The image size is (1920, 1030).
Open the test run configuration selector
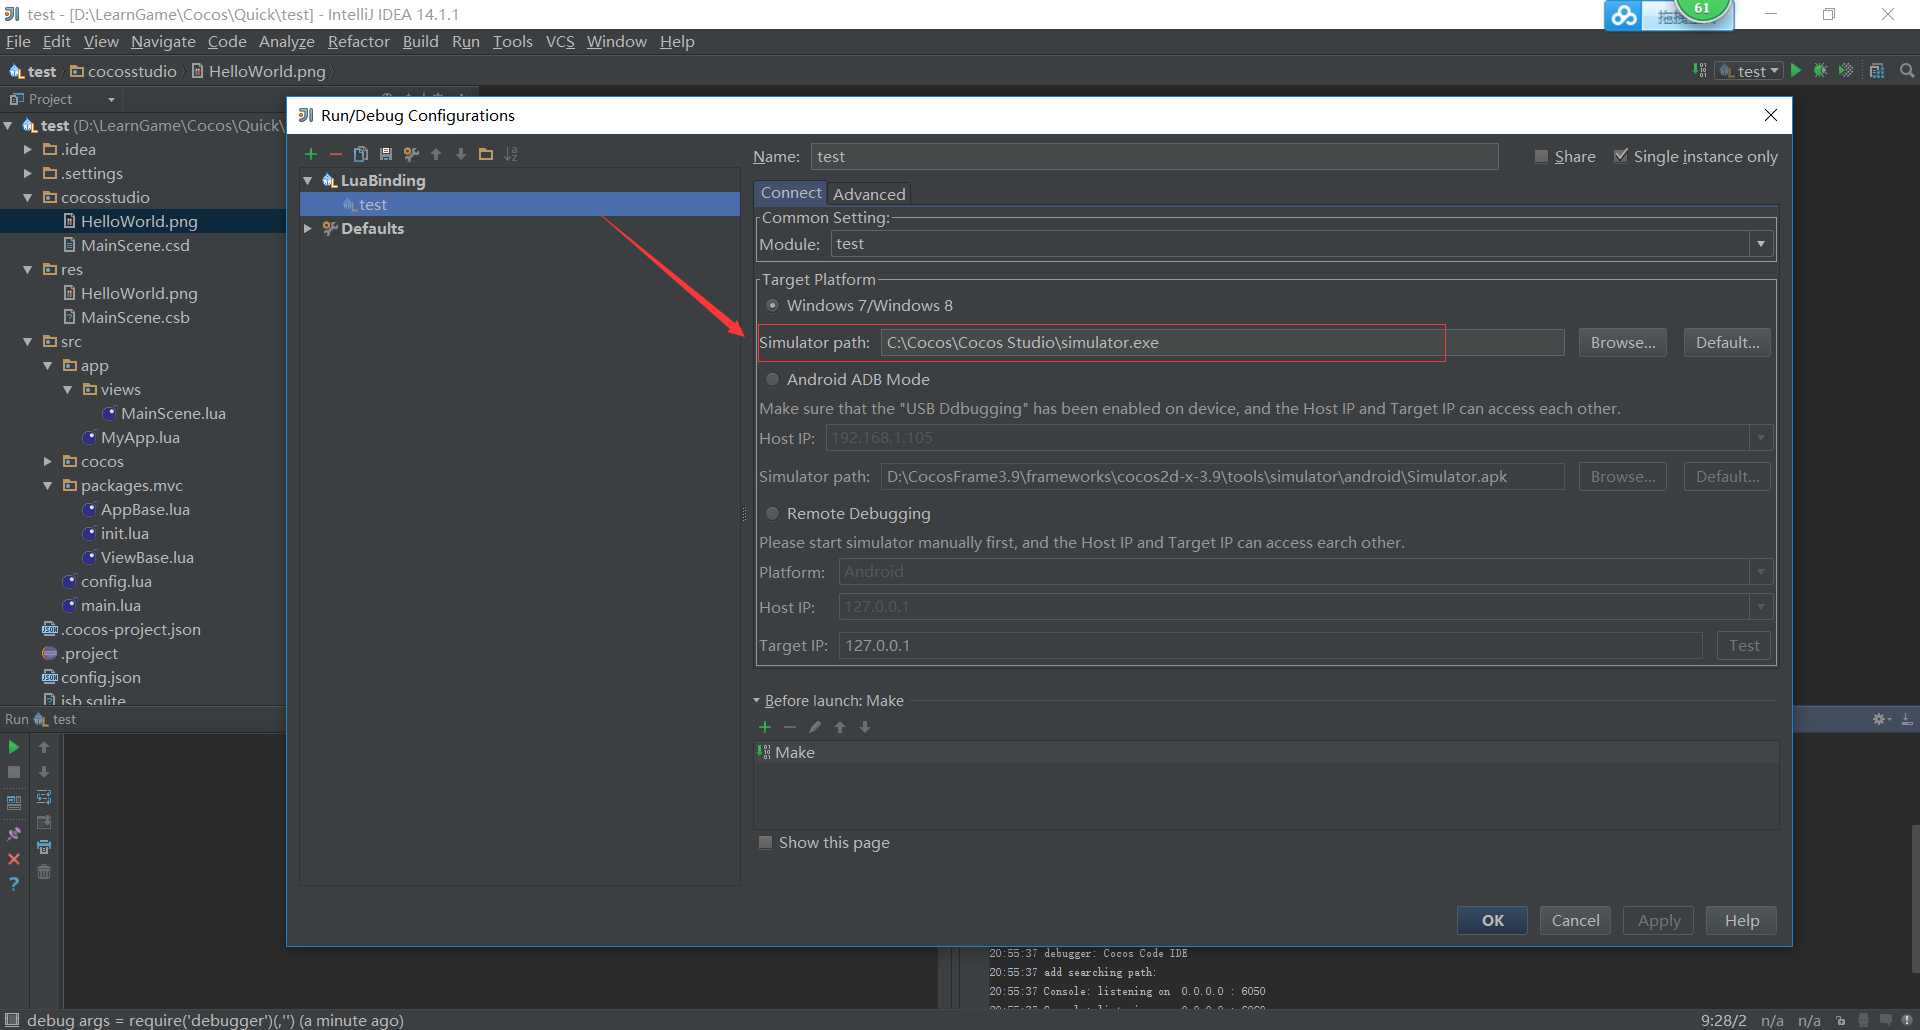pyautogui.click(x=1750, y=71)
